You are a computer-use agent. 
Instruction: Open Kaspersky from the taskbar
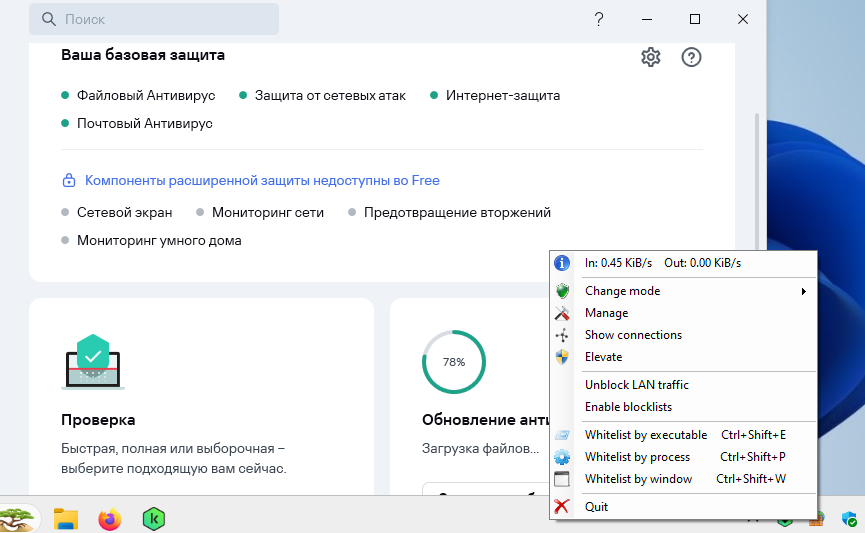click(x=154, y=519)
